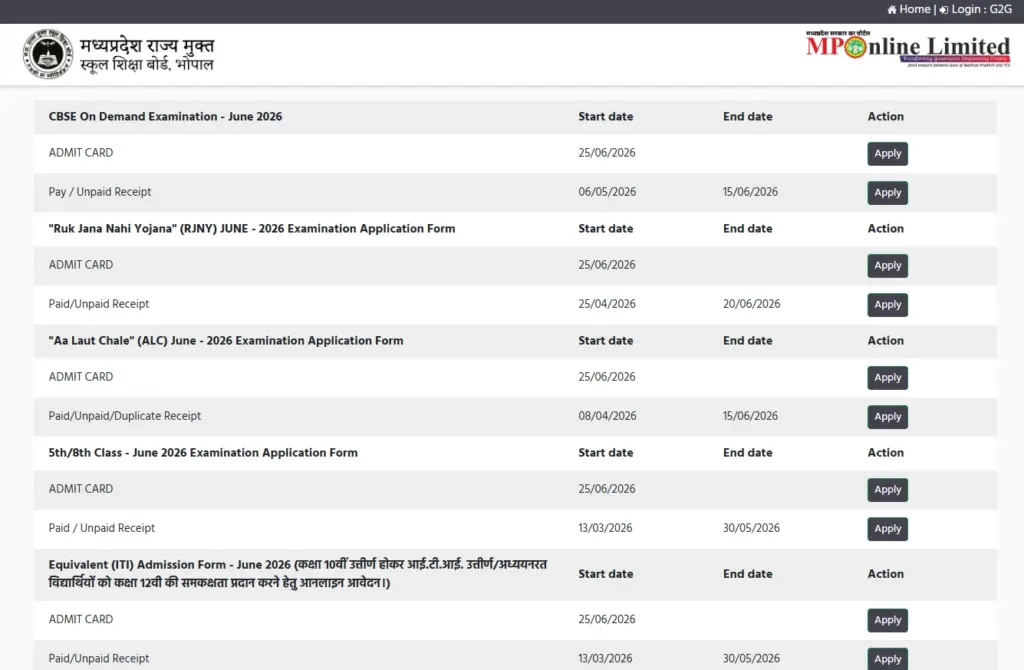This screenshot has width=1024, height=670.
Task: Select the Equivalent (ITI) Admission Form heading
Action: pos(298,573)
